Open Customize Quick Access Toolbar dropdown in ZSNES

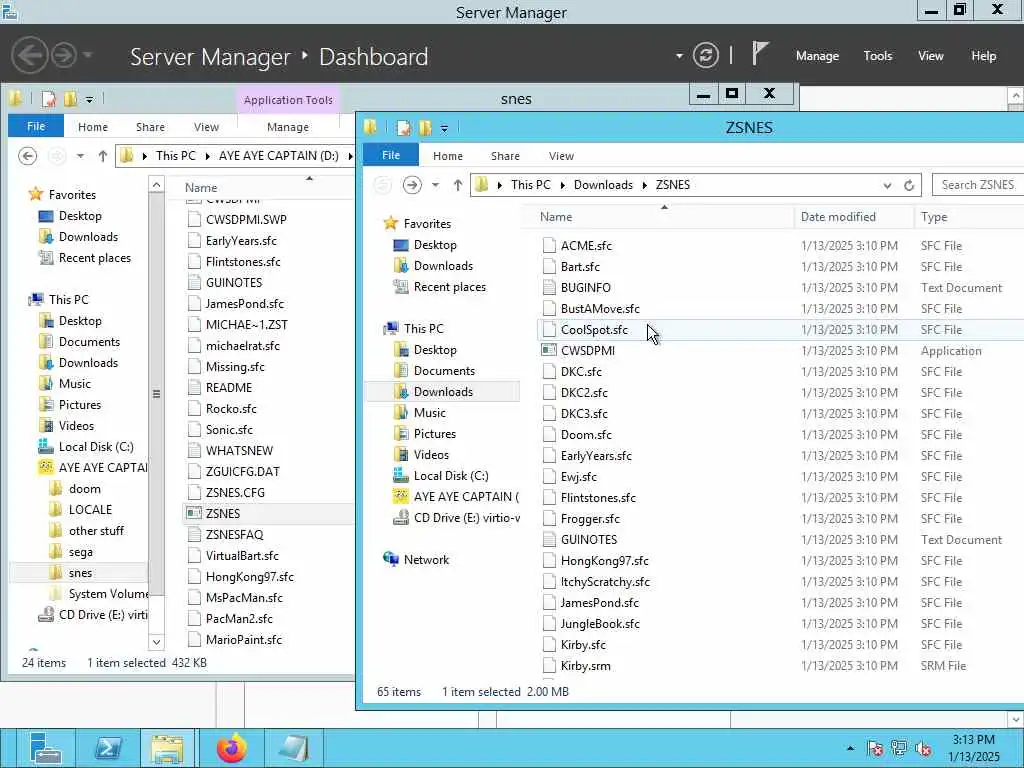click(444, 129)
